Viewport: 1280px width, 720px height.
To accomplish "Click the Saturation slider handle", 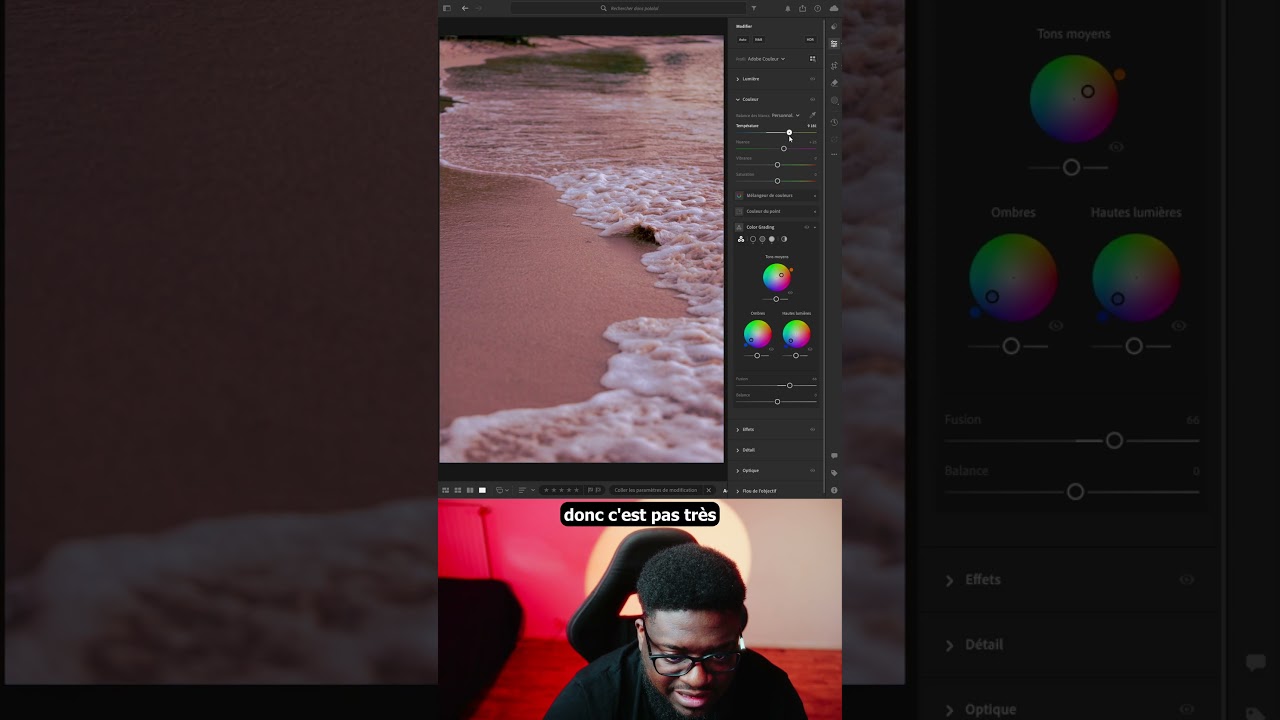I will (777, 181).
